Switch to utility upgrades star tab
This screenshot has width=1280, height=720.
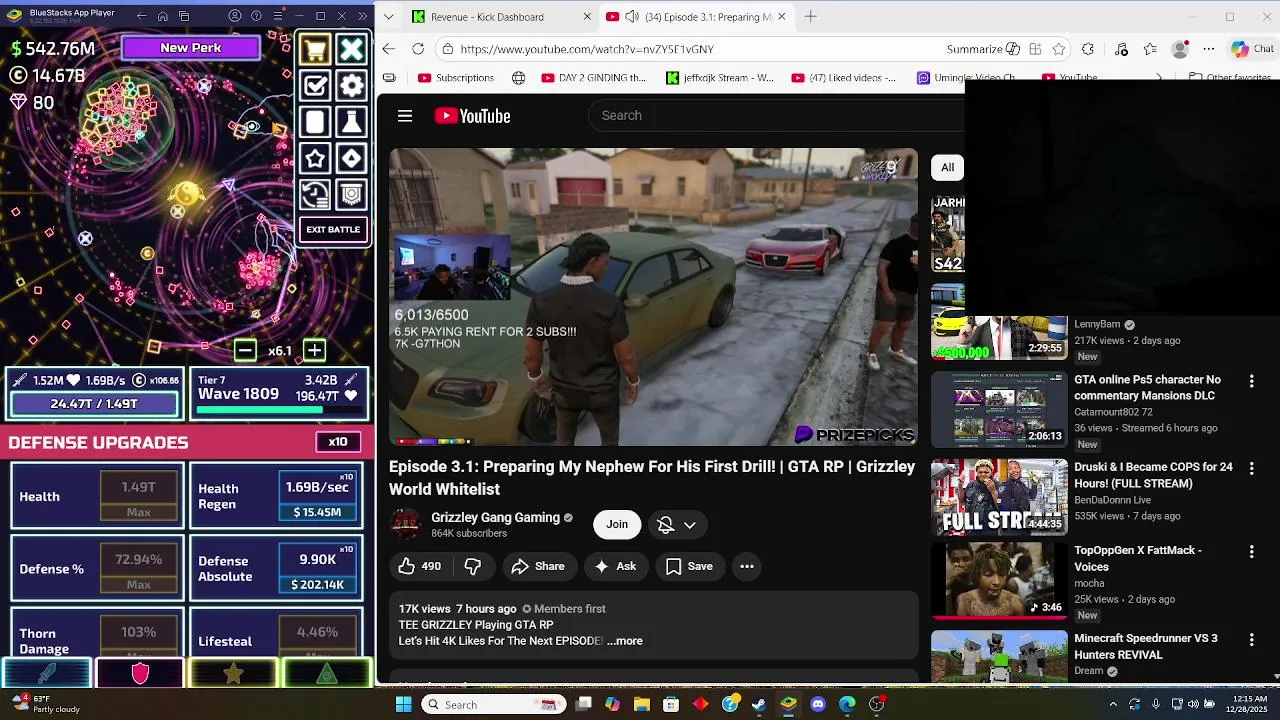[x=233, y=673]
